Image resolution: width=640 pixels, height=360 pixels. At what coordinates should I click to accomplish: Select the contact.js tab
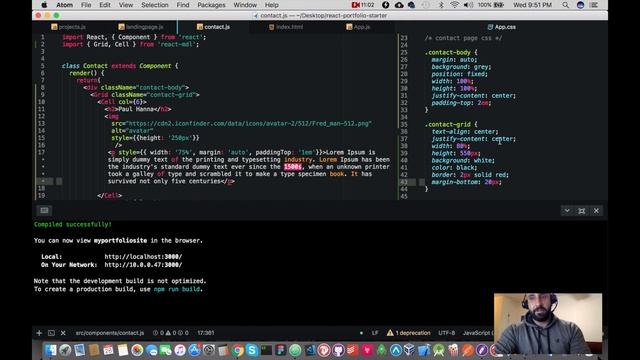[x=213, y=27]
